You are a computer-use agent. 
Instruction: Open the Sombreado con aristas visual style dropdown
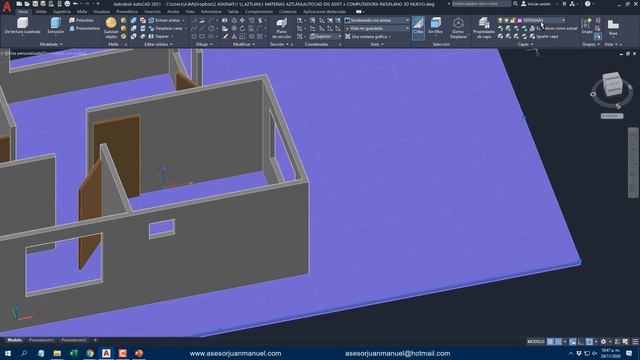point(377,20)
